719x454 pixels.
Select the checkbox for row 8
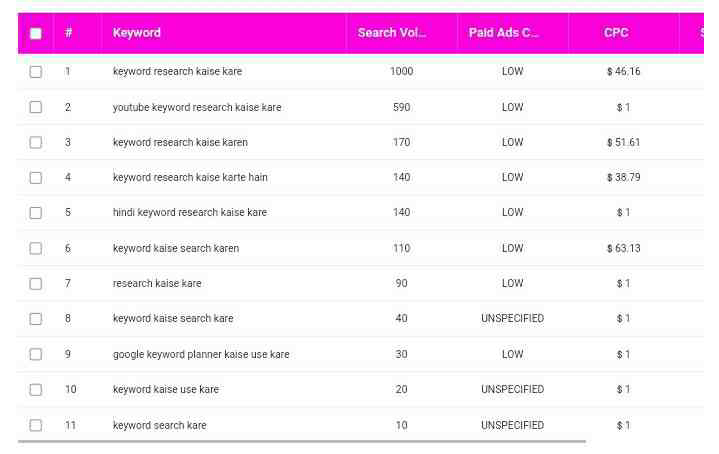click(x=36, y=319)
